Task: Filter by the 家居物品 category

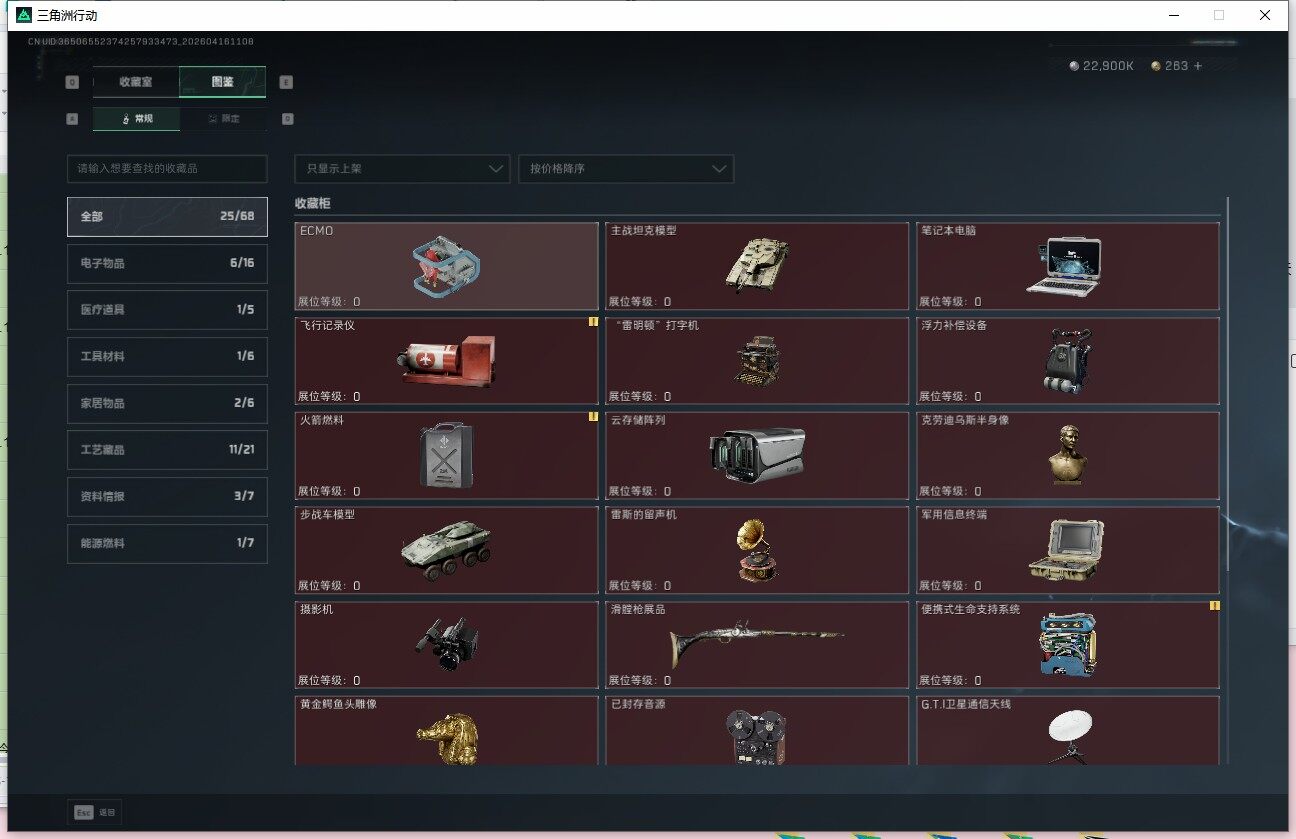Action: point(167,404)
